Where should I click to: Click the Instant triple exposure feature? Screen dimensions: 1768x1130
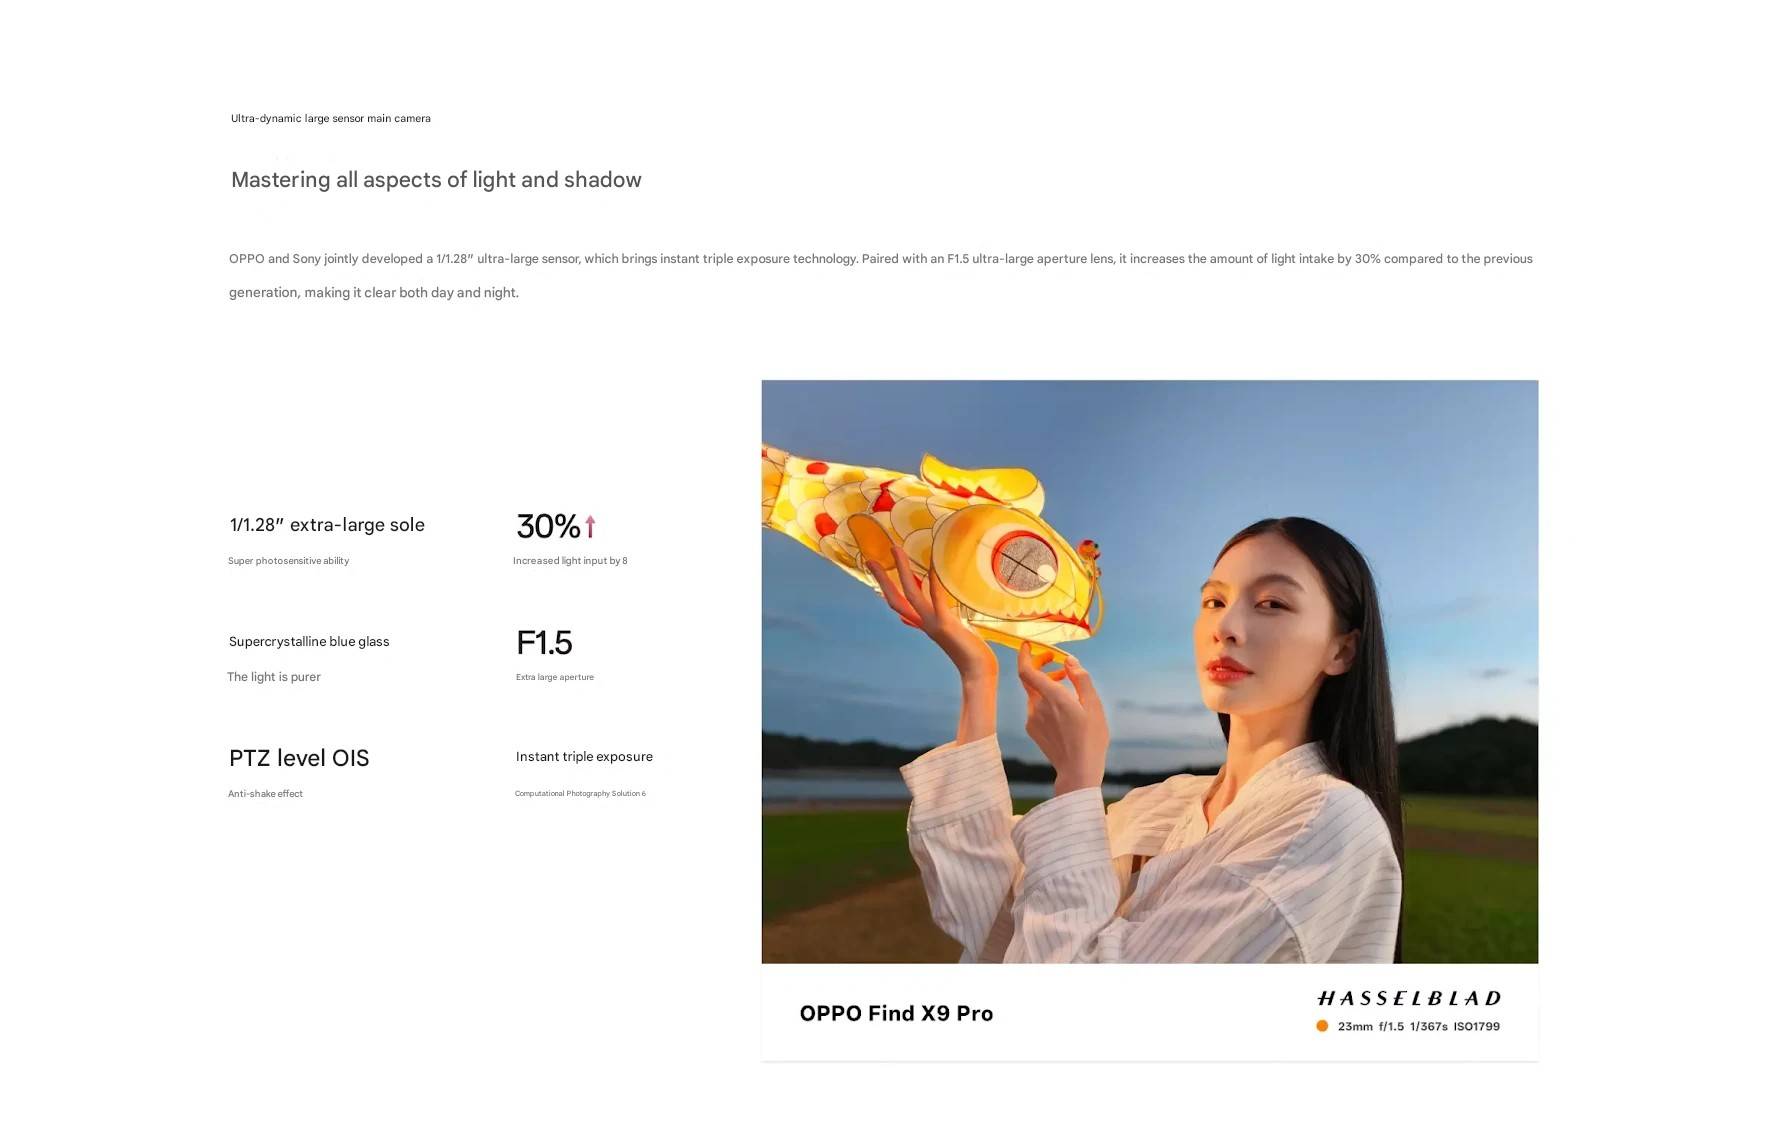tap(584, 757)
